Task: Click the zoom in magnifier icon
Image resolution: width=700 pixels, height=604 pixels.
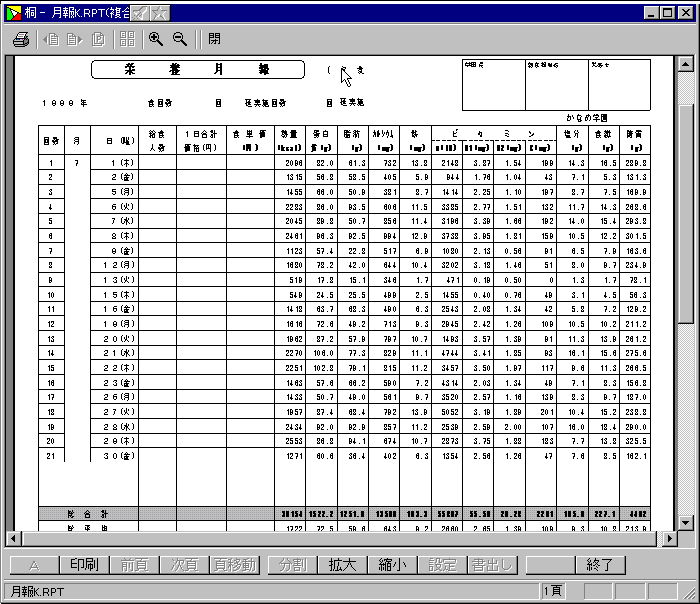Action: point(156,40)
